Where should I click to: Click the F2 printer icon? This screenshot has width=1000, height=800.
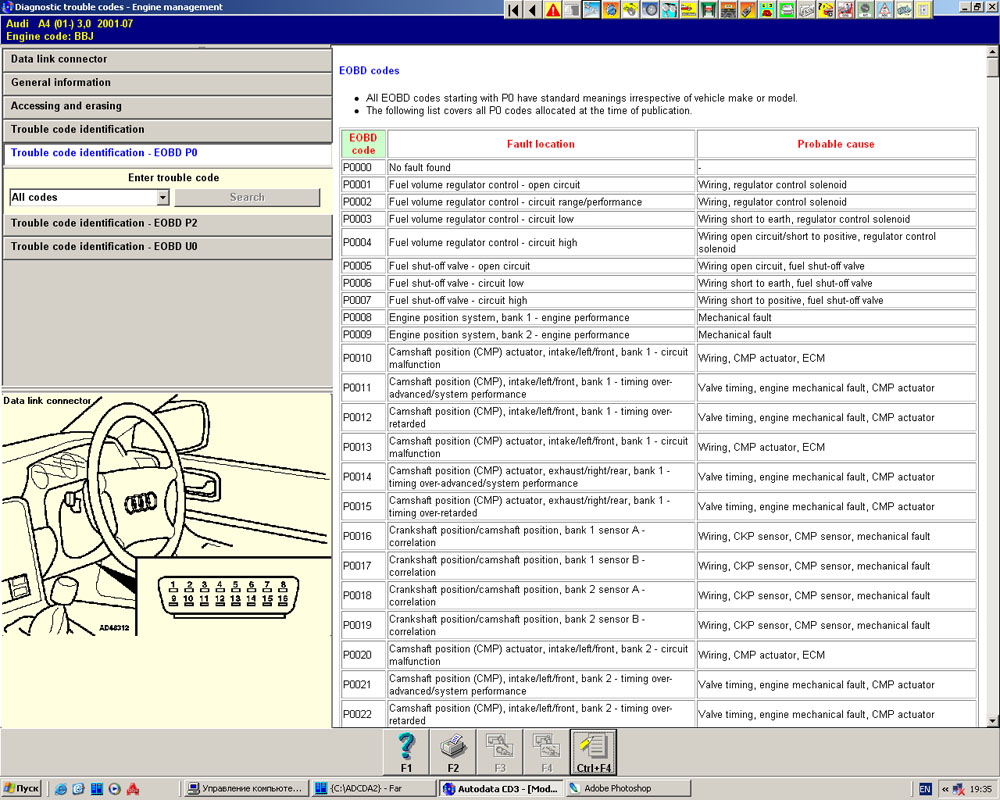click(x=453, y=752)
